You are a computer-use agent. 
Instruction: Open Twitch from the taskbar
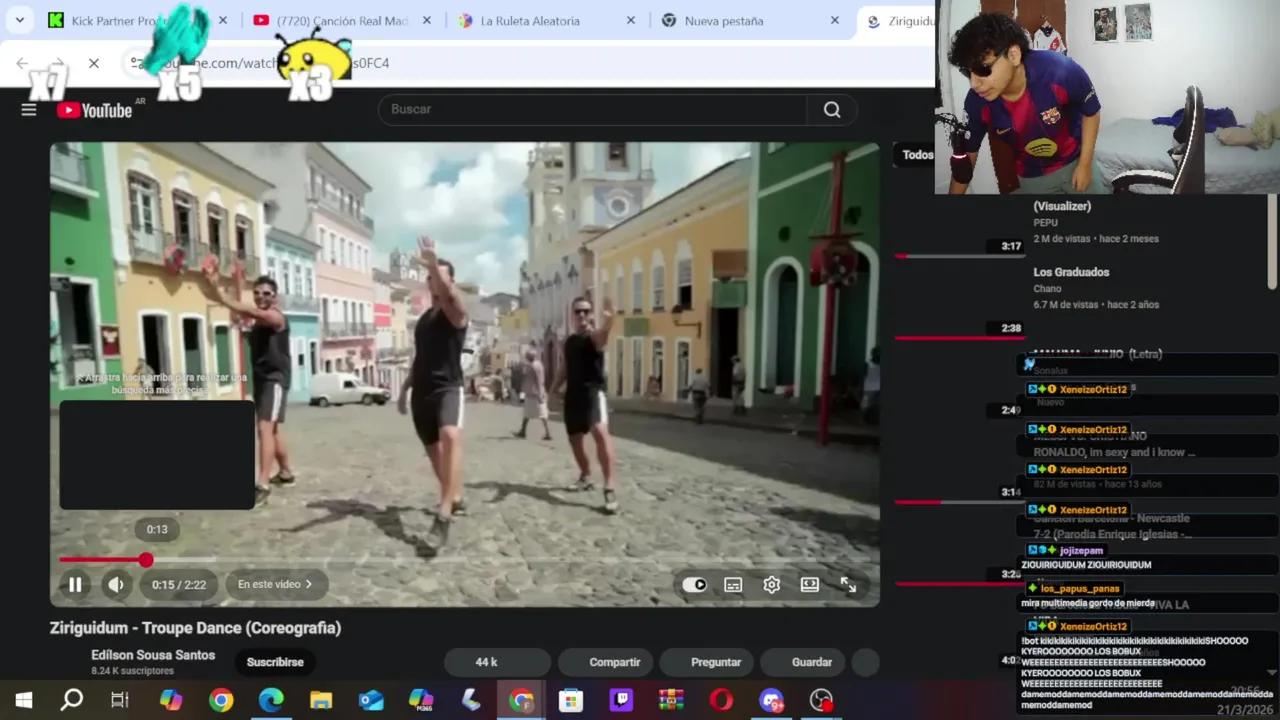(621, 700)
